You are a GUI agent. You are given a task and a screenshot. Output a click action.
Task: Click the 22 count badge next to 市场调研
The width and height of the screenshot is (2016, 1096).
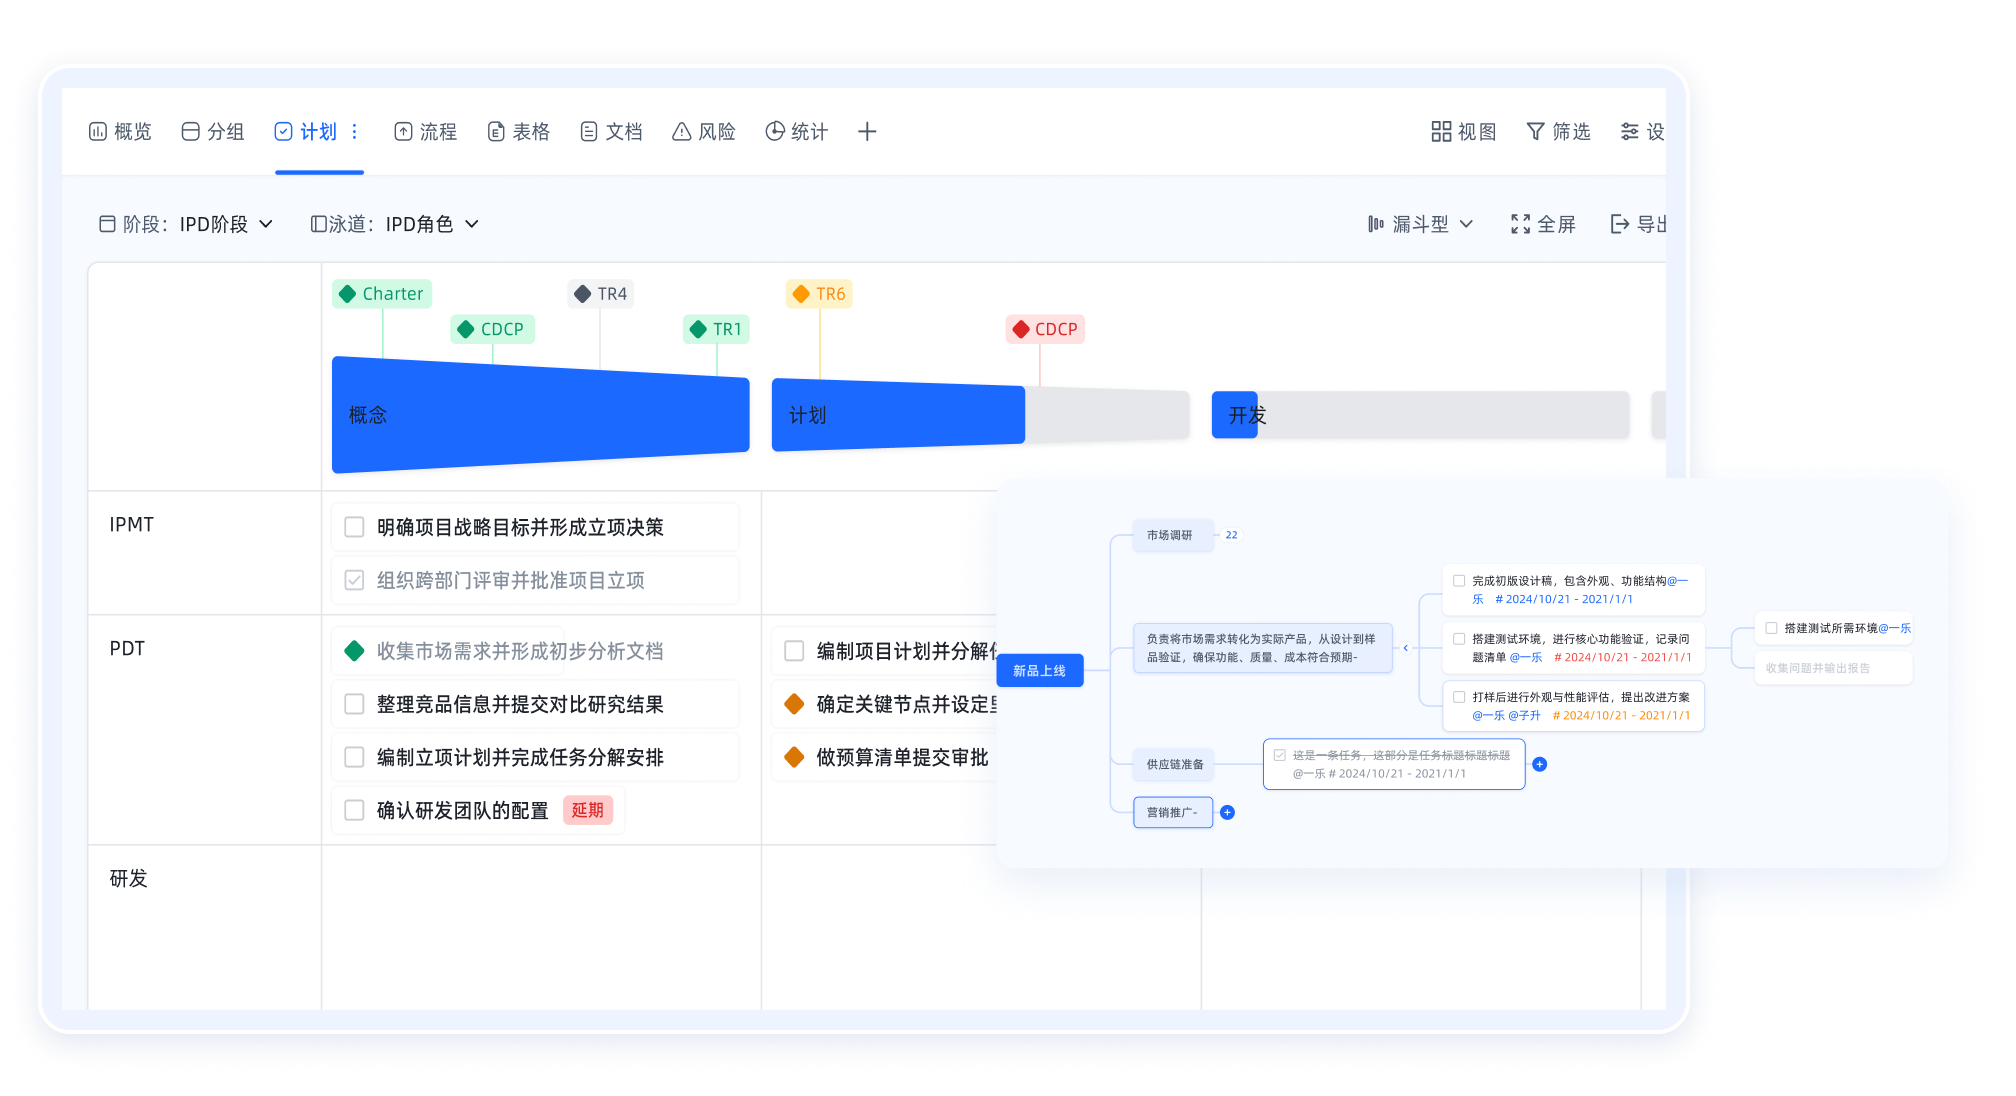(x=1231, y=535)
